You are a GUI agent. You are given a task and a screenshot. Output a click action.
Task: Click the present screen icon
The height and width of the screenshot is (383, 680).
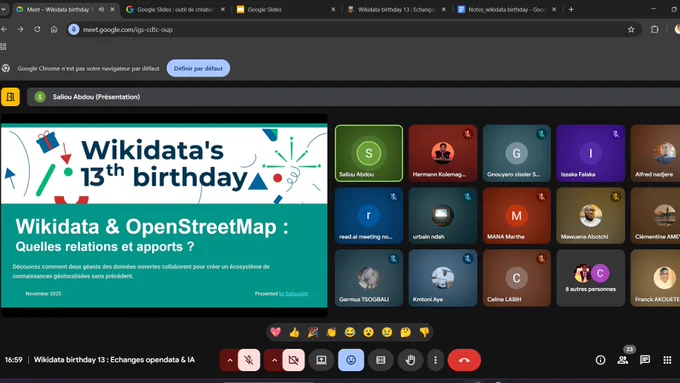click(x=321, y=360)
